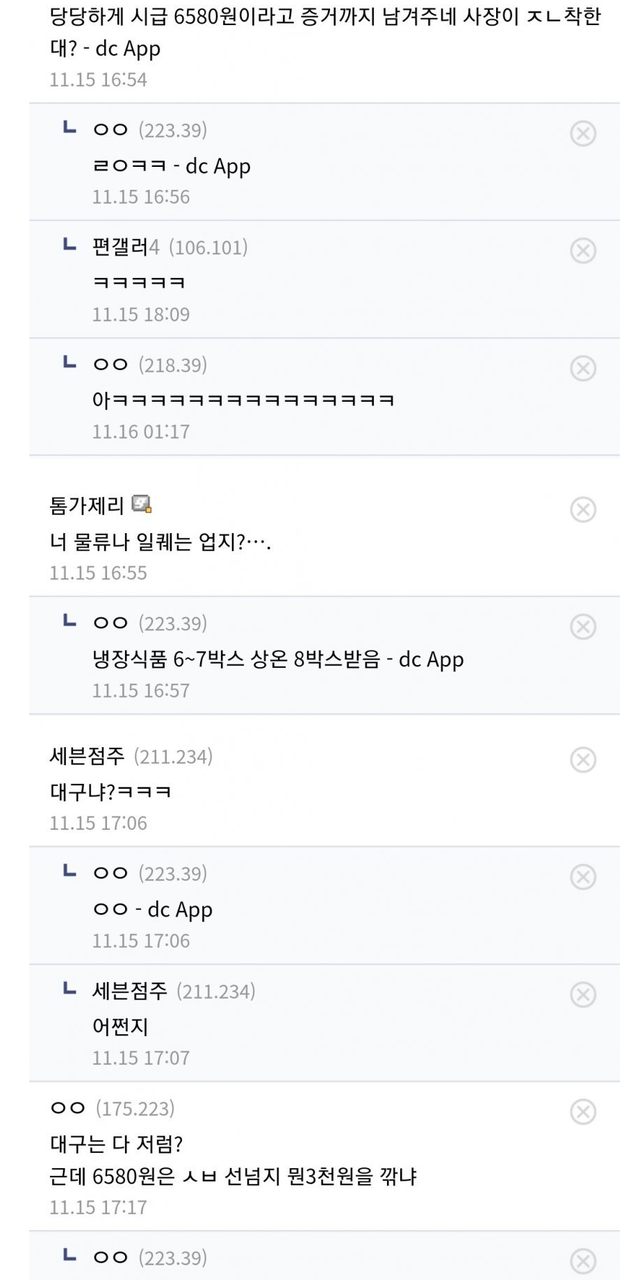Delete the '냉장식품 6~7박스' reply
Screen dimensions: 640x1280
pos(583,627)
